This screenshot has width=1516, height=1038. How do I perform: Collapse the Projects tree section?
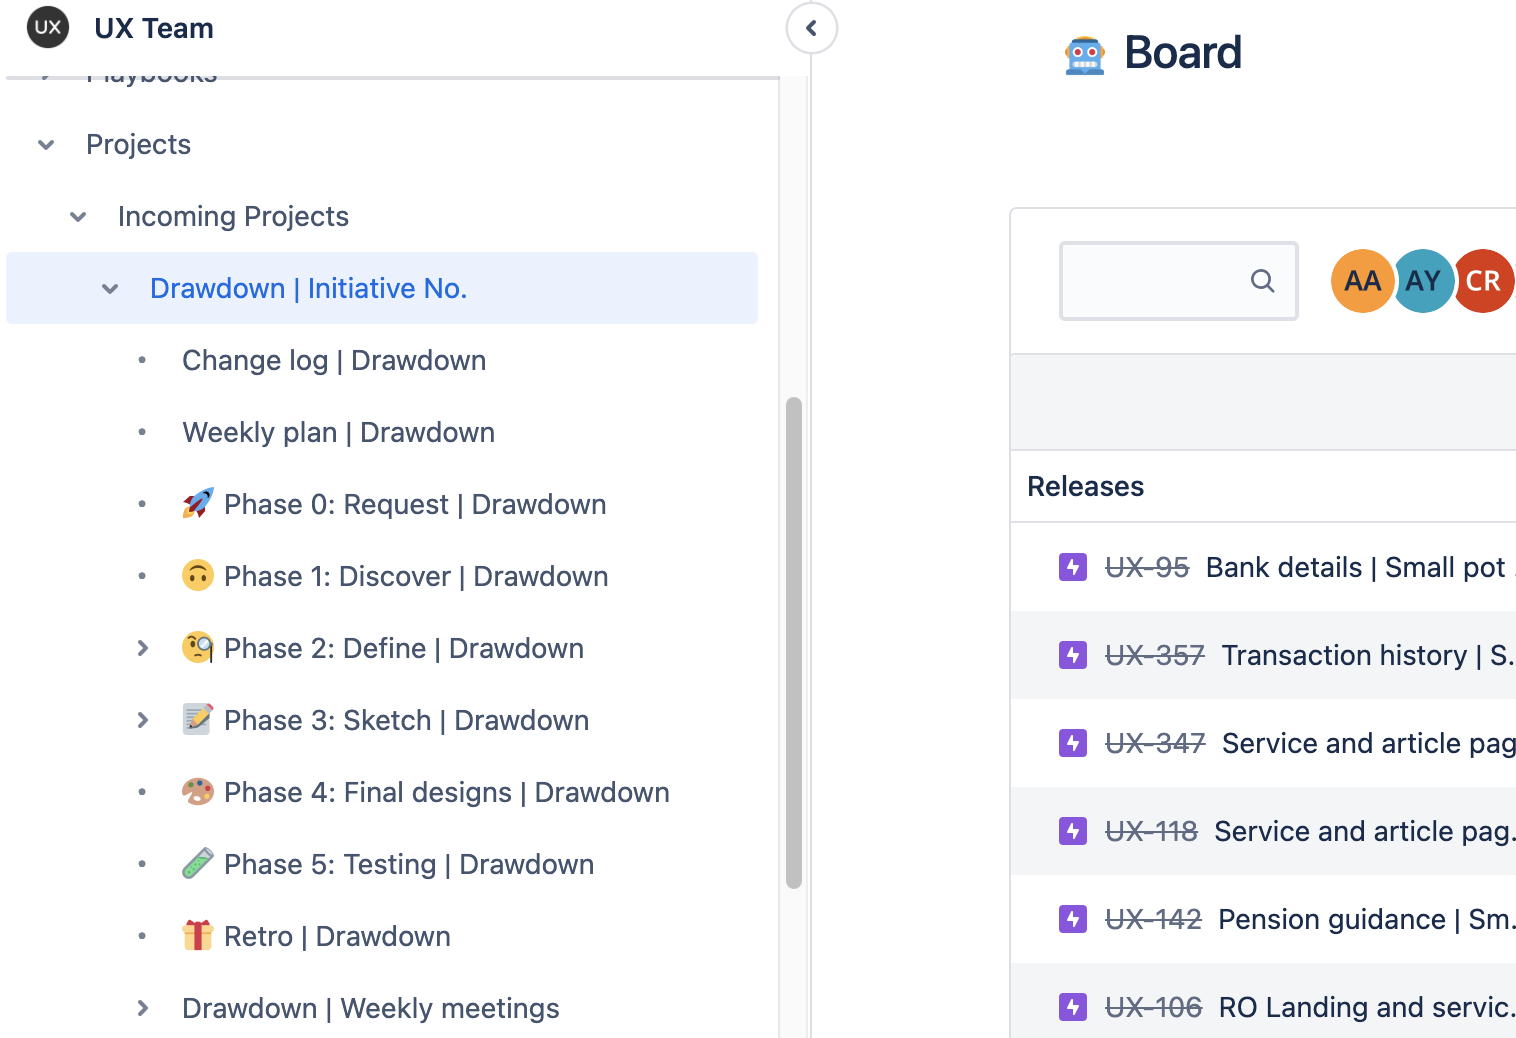(46, 145)
